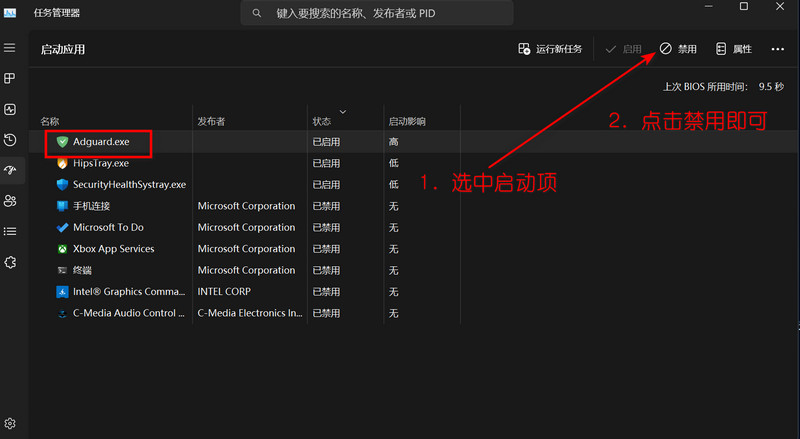The height and width of the screenshot is (439, 800).
Task: Sort by 发布者 column header
Action: click(x=211, y=121)
